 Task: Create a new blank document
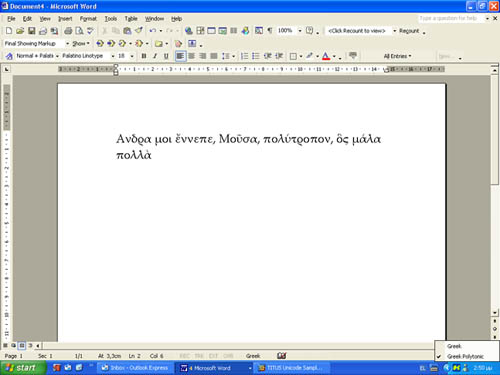tap(9, 31)
